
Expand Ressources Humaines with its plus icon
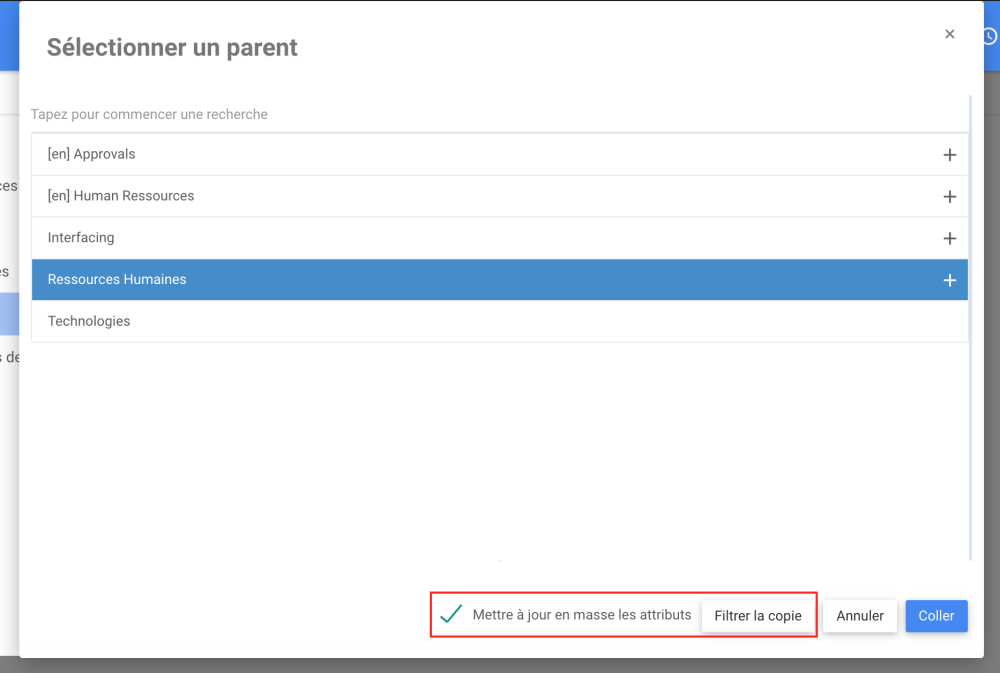click(950, 281)
